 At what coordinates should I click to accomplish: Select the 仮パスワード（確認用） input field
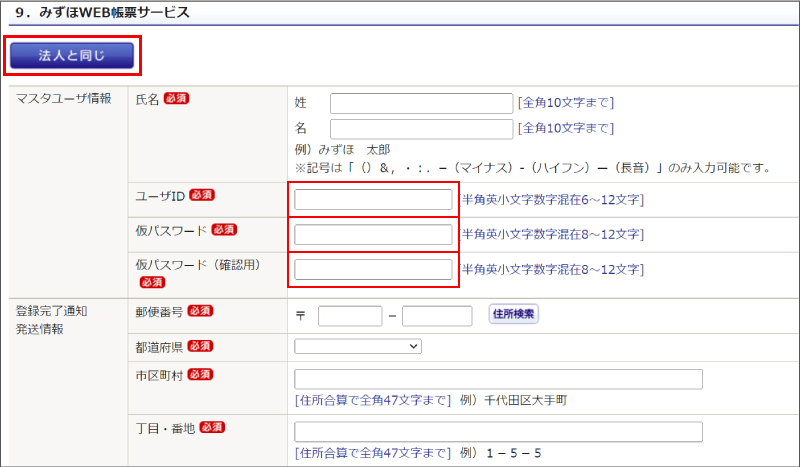tap(373, 269)
